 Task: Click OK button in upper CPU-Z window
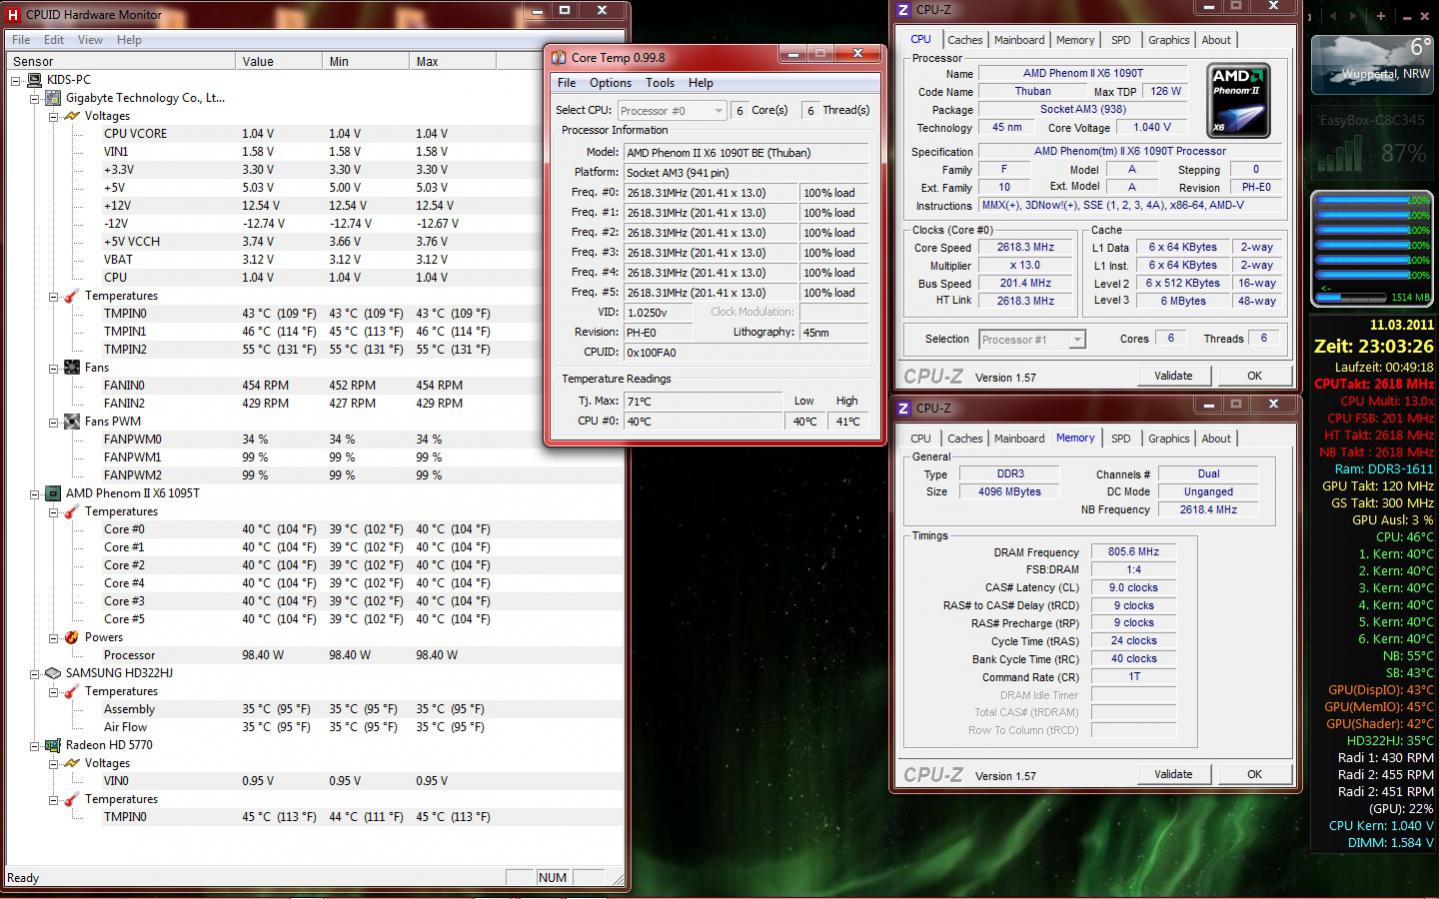[x=1254, y=376]
